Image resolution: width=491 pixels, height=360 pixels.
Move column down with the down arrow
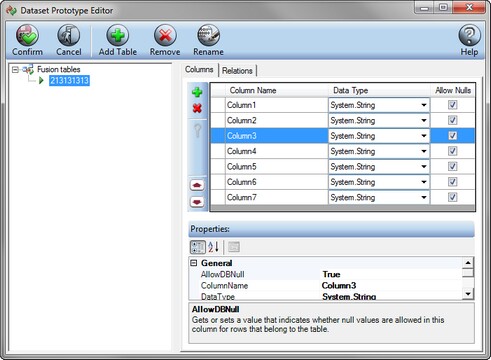click(197, 202)
